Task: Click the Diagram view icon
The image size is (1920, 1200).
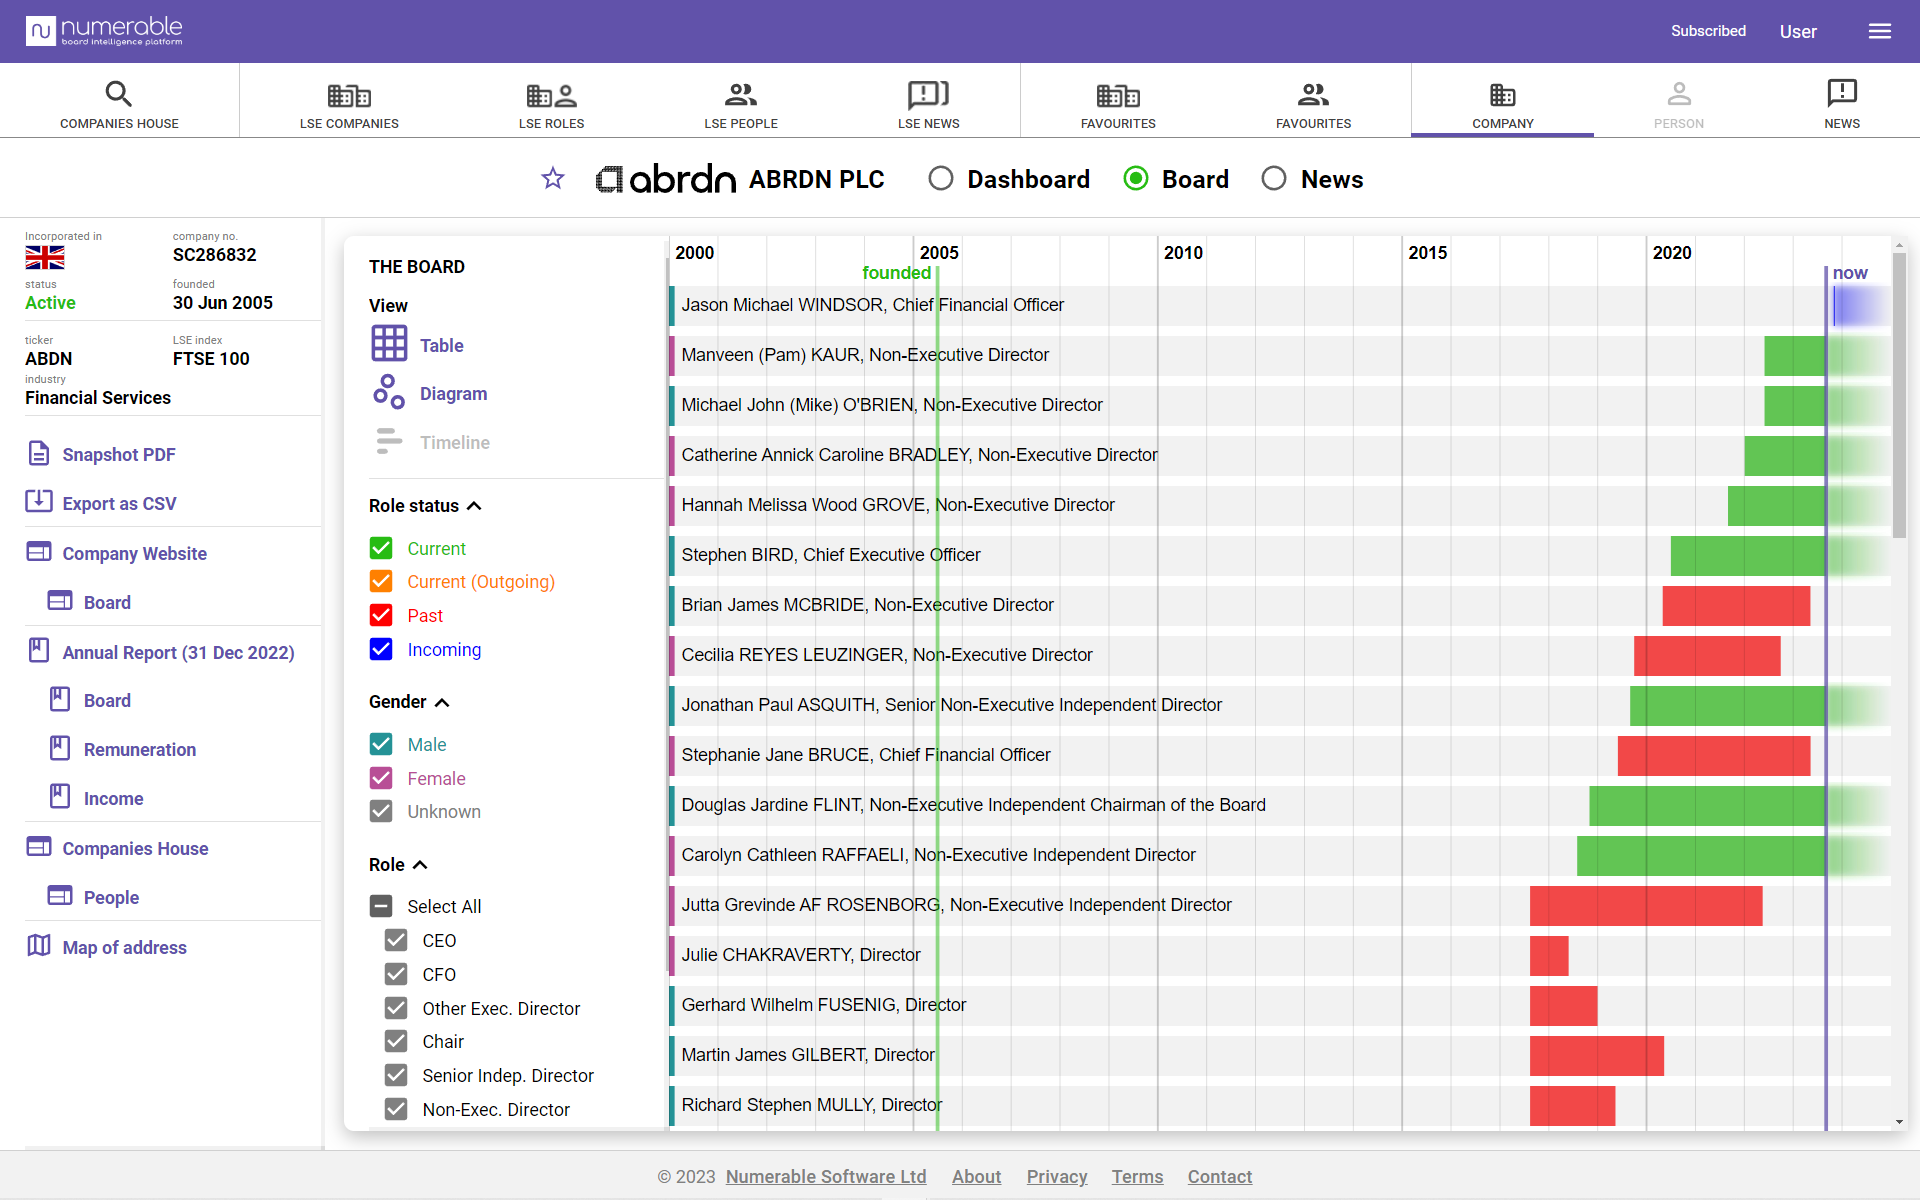Action: [x=389, y=392]
